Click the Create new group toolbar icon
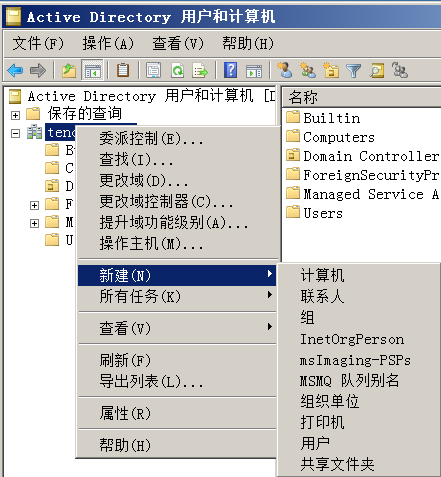Image resolution: width=441 pixels, height=477 pixels. tap(308, 70)
